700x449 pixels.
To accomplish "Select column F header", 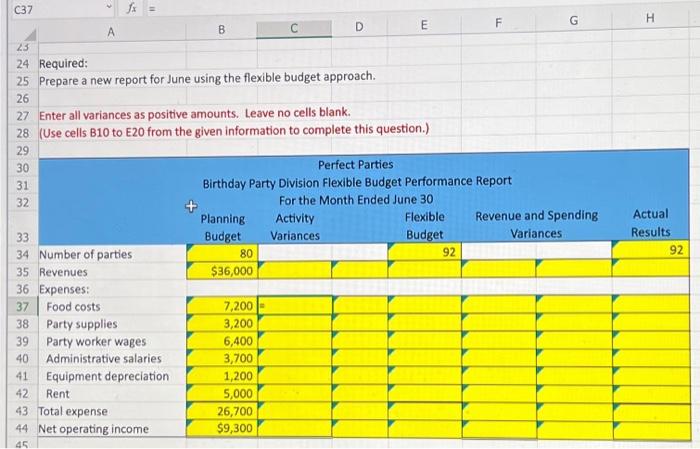I will click(498, 23).
